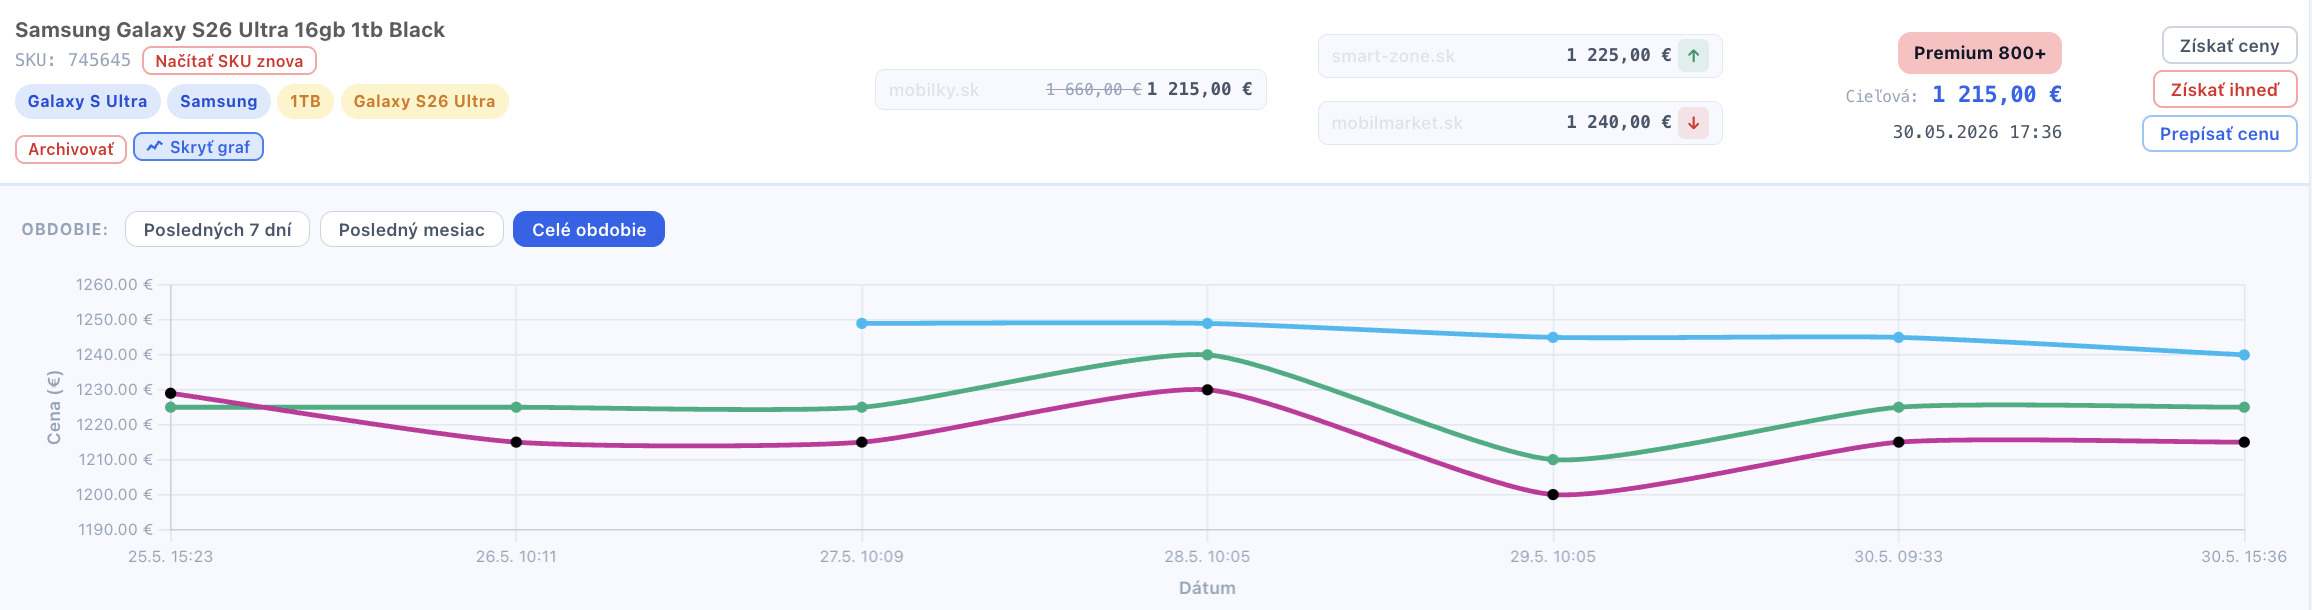2312x610 pixels.
Task: Select the Celé obdobie period
Action: 589,229
